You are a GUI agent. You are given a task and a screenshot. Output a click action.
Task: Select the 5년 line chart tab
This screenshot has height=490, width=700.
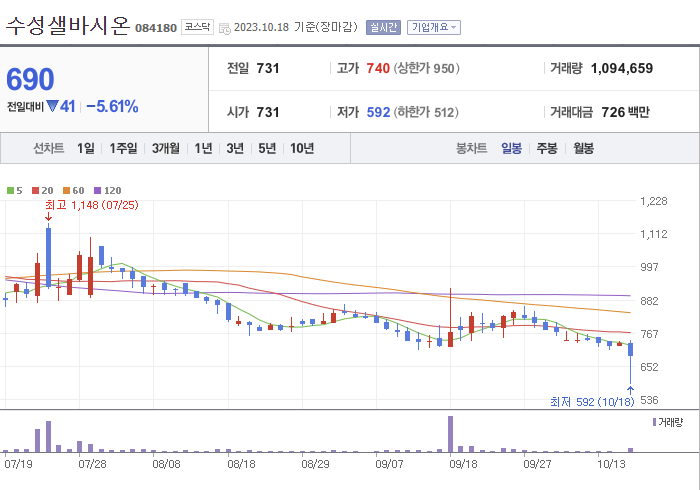pyautogui.click(x=267, y=148)
